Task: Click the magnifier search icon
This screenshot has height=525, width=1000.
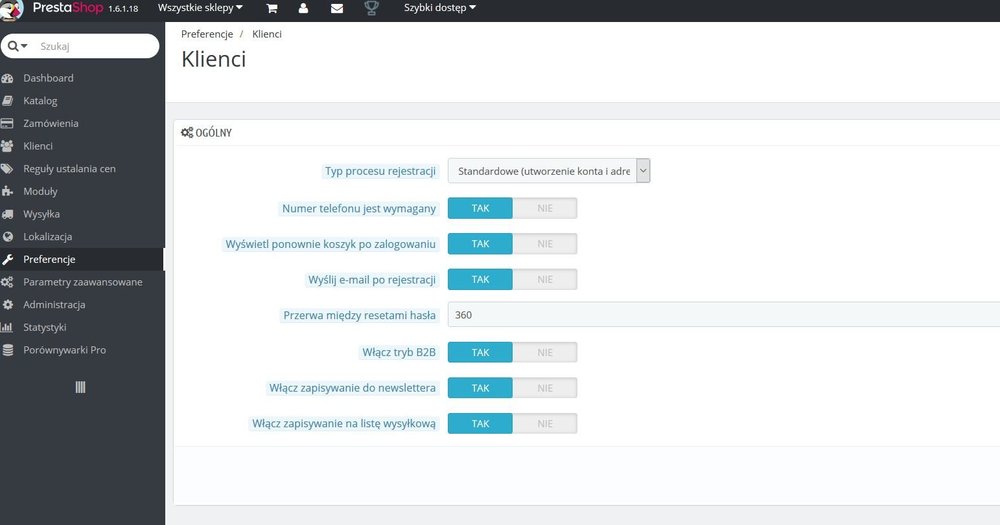Action: coord(13,46)
